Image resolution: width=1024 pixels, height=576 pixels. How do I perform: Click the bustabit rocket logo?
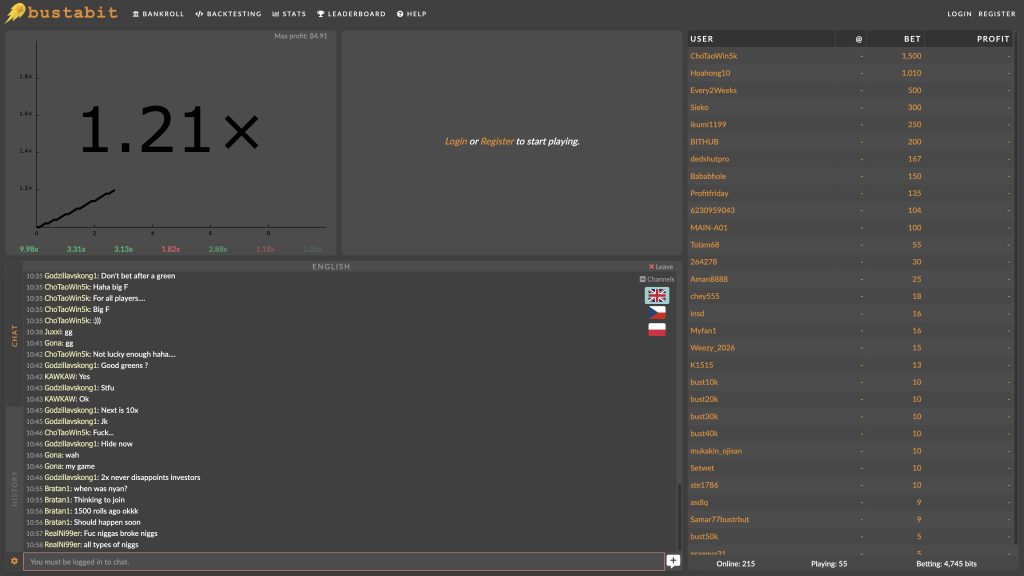coord(61,12)
